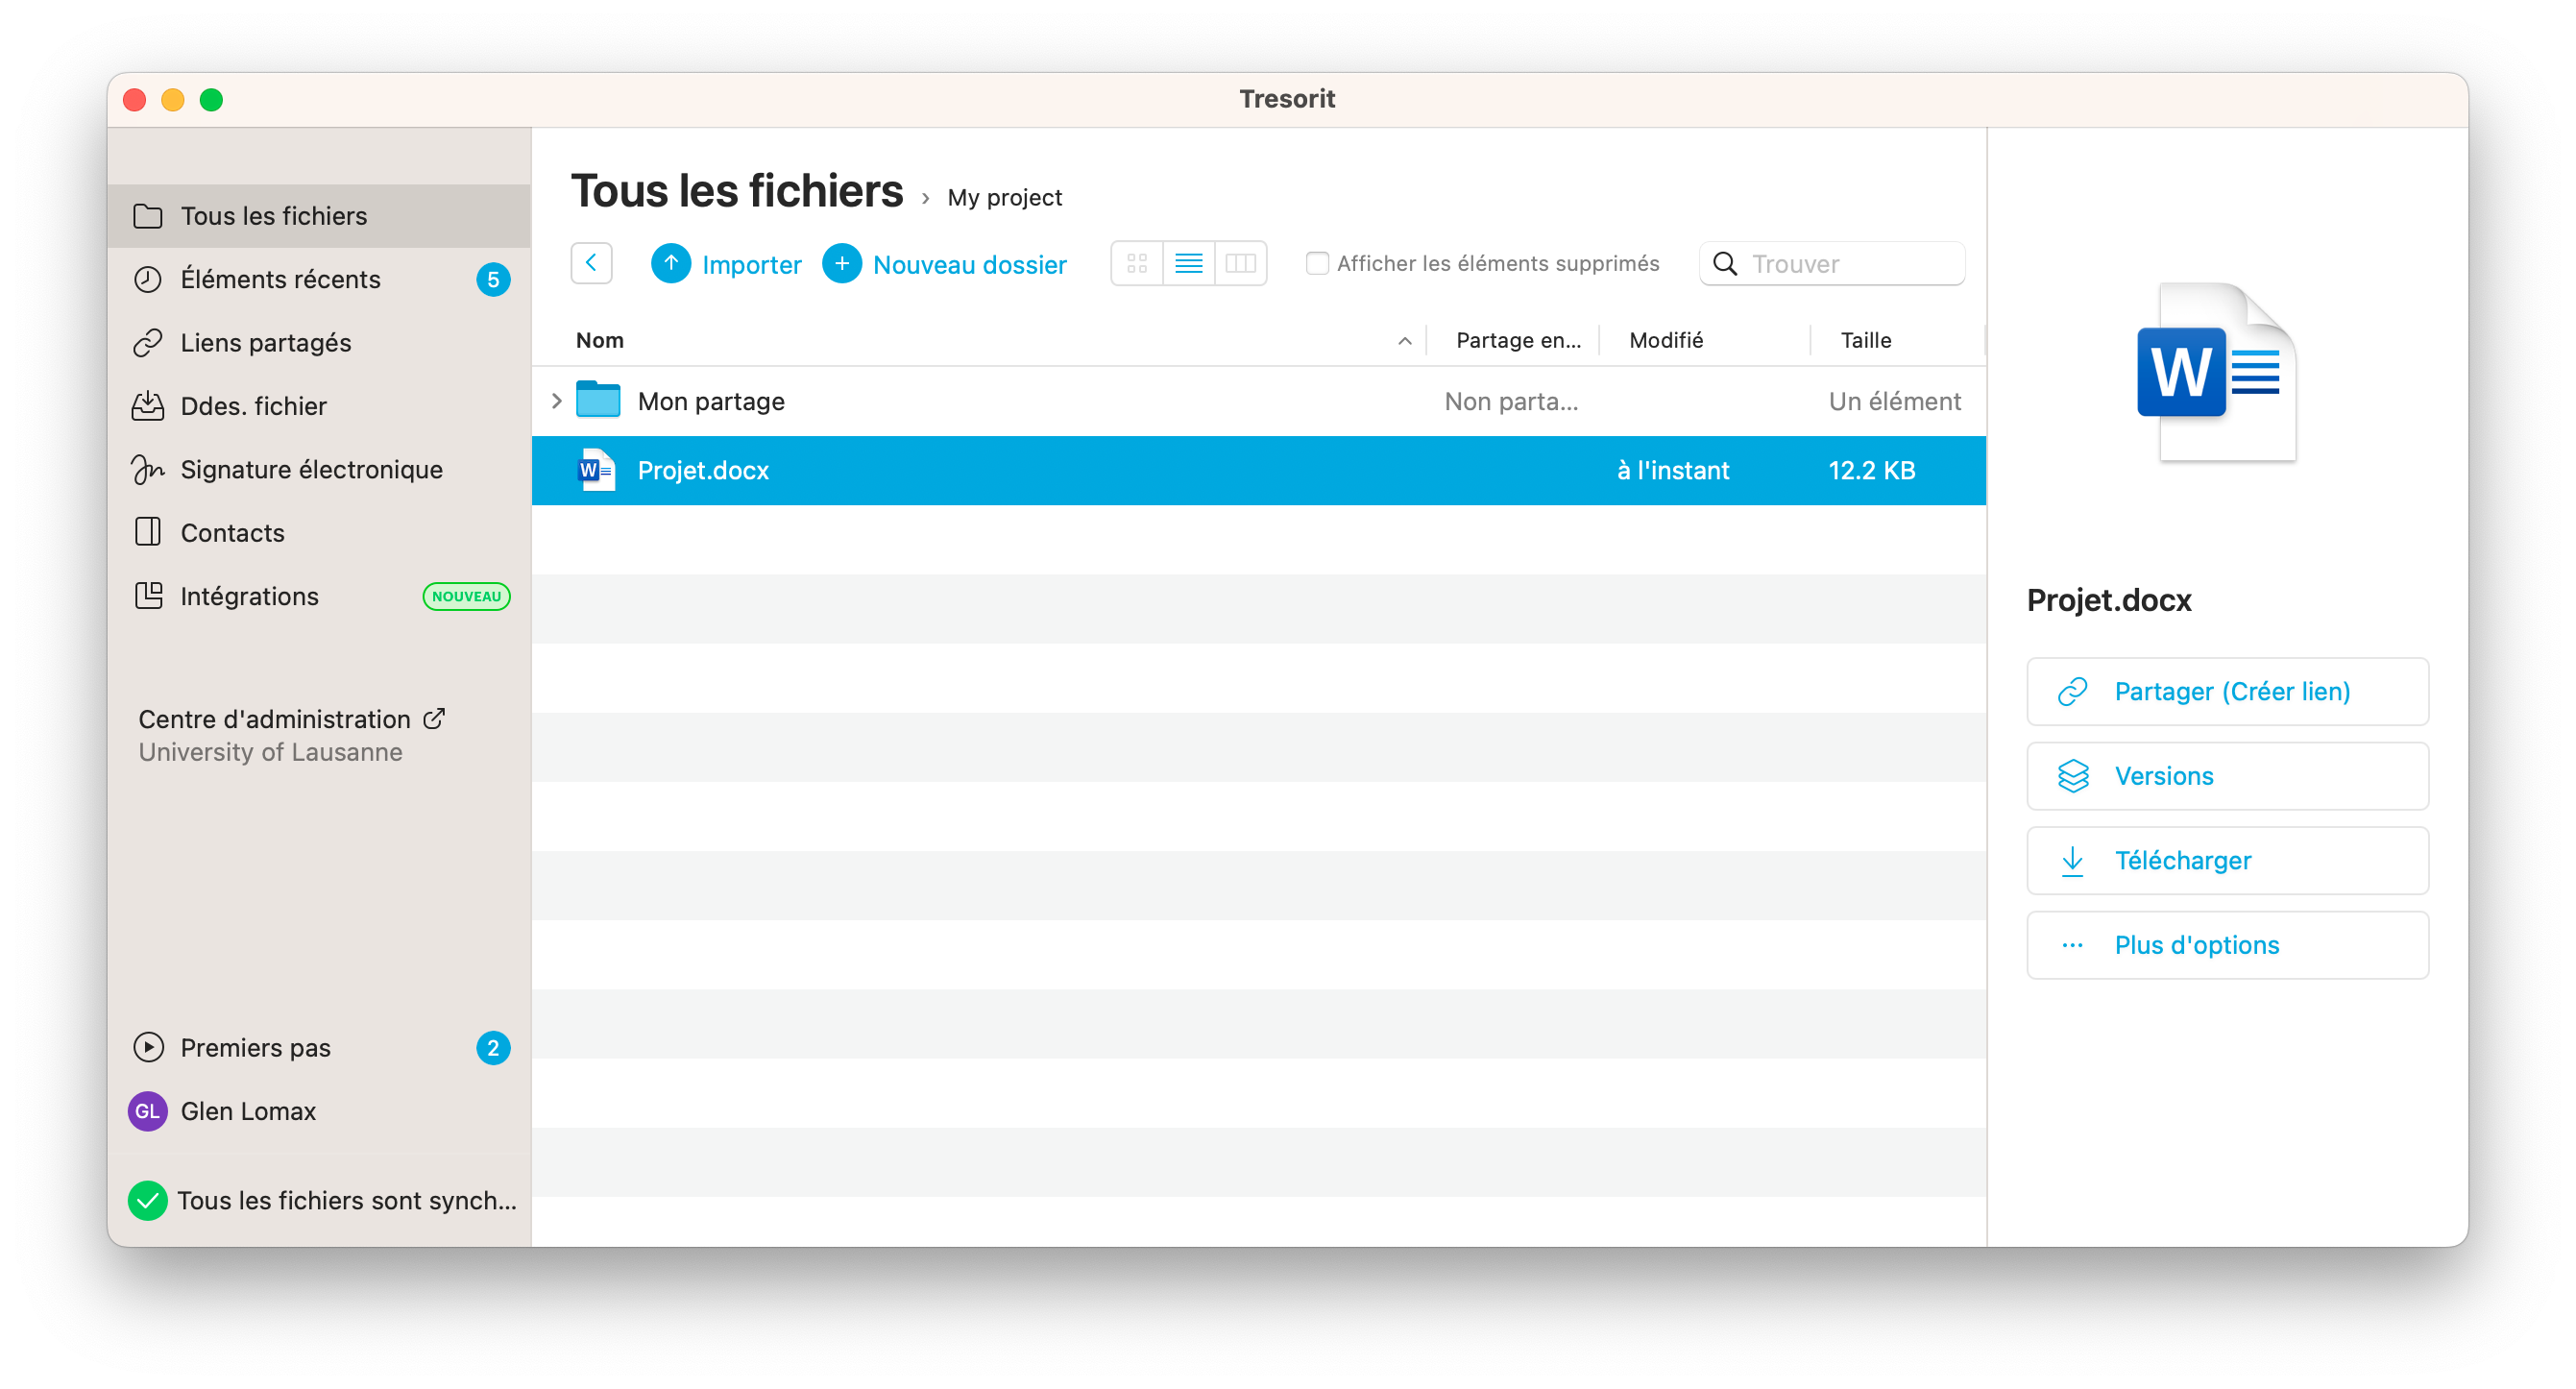
Task: Switch to grid view layout
Action: click(1137, 264)
